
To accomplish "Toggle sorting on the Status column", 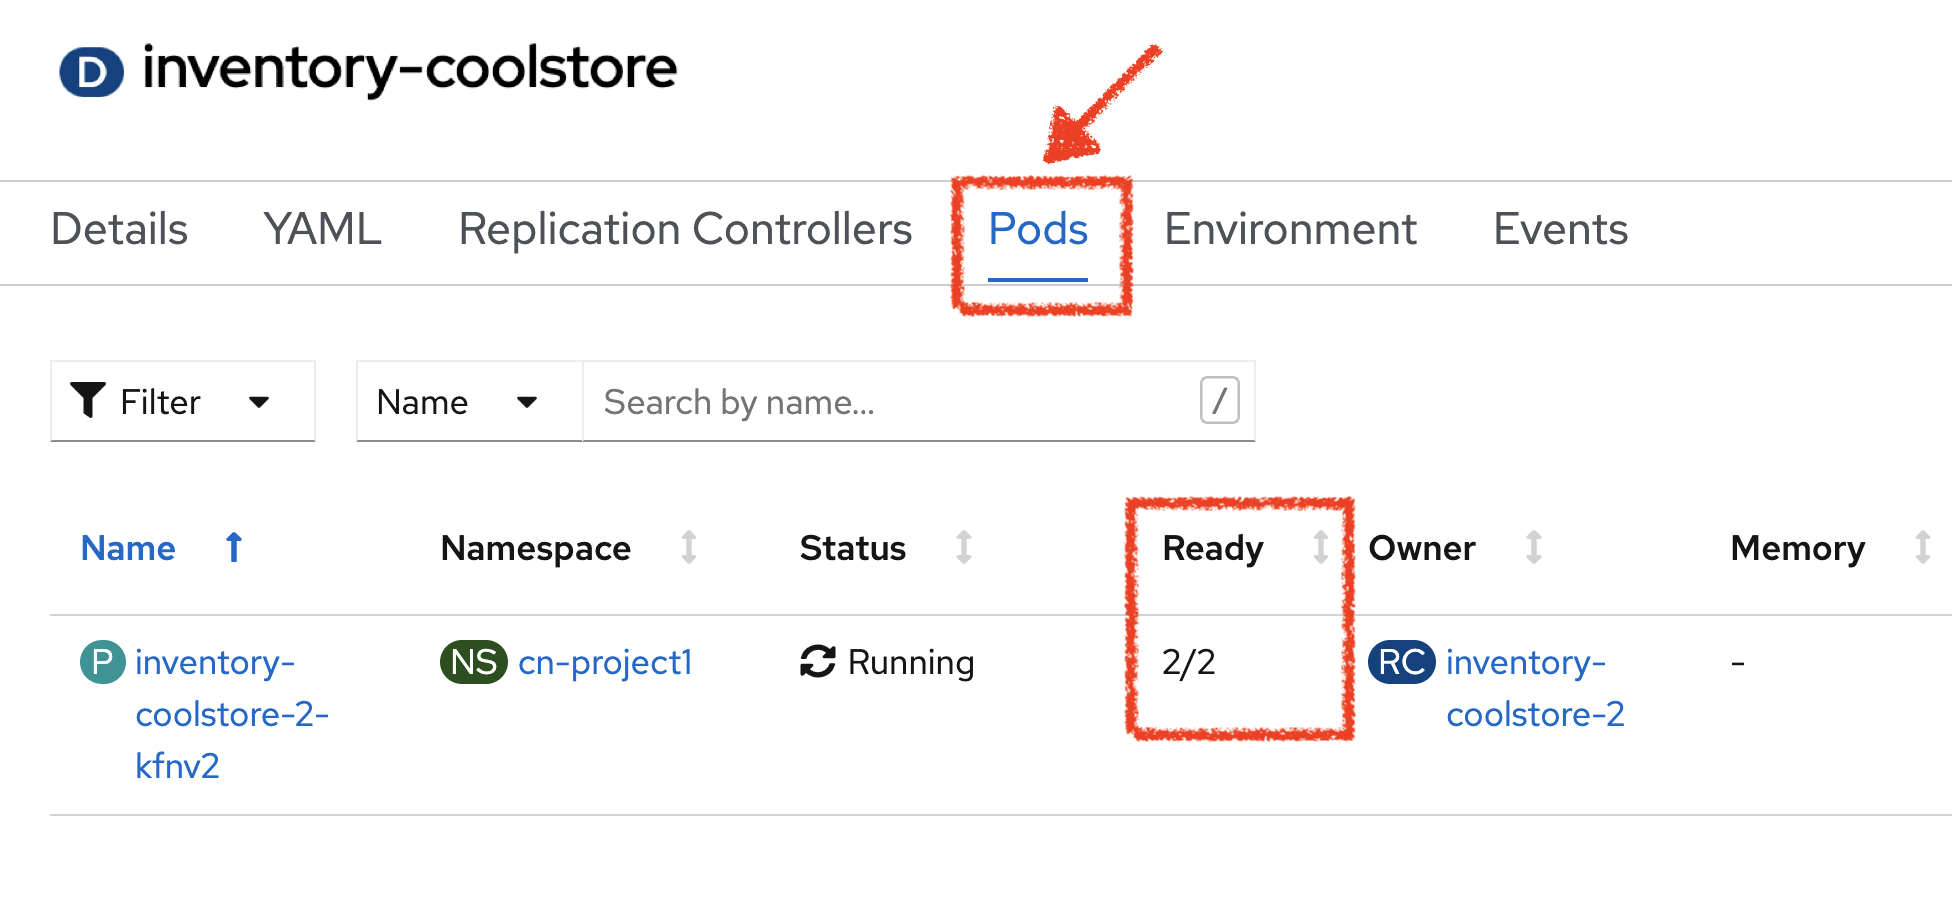I will (962, 548).
